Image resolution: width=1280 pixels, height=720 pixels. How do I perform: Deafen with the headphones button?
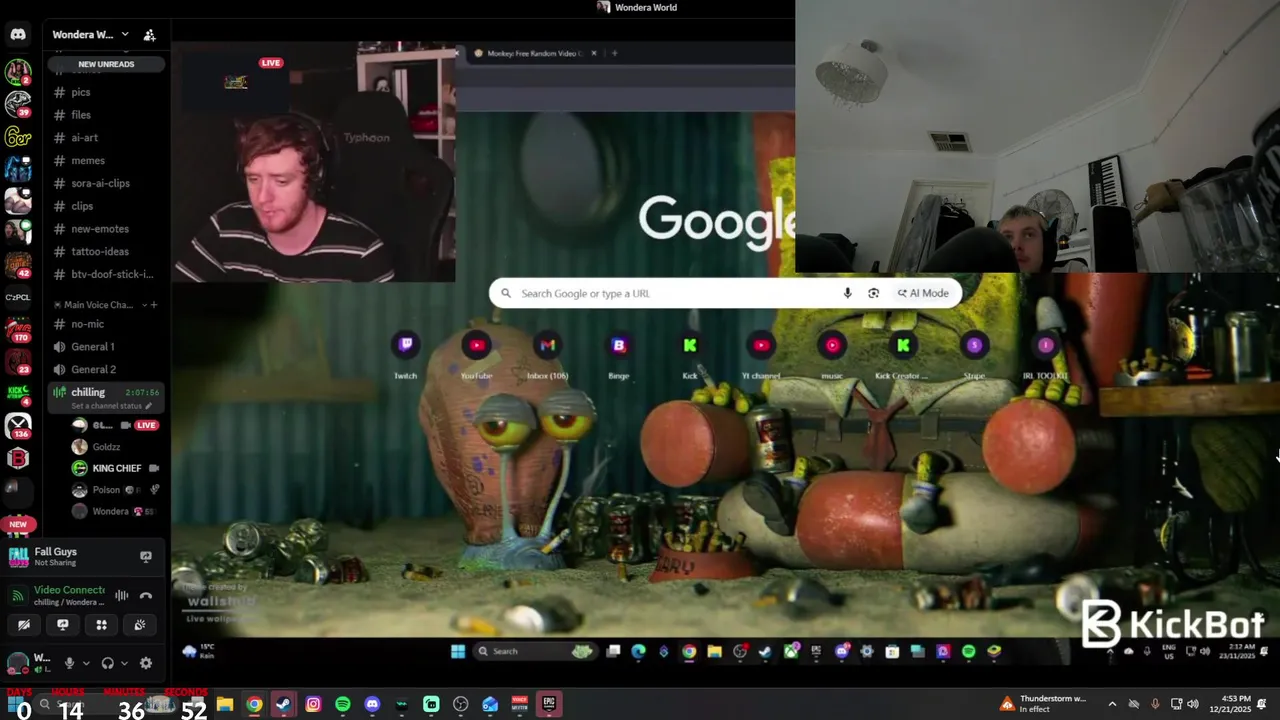pos(108,663)
